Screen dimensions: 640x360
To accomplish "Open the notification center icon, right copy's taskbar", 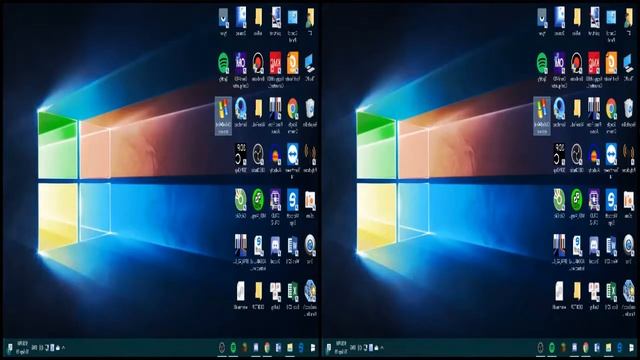I will click(x=329, y=348).
